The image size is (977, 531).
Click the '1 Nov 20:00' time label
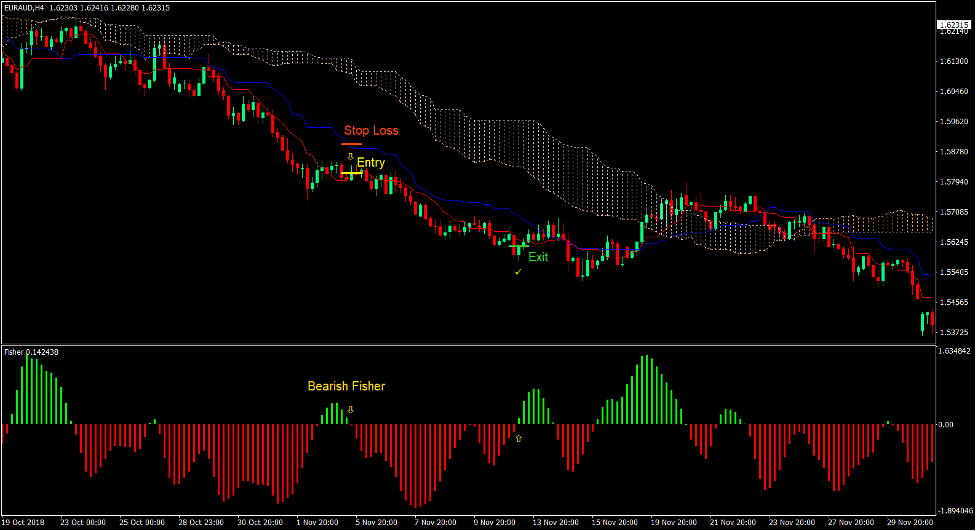pos(318,522)
